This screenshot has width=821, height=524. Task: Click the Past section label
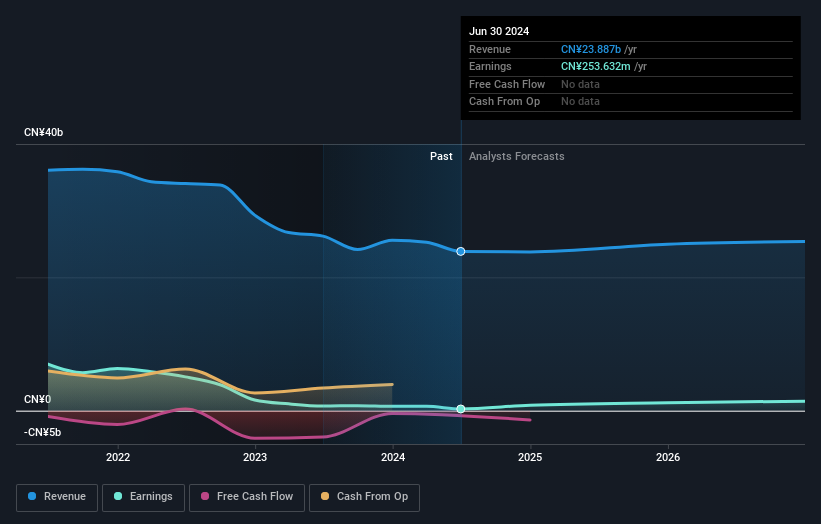coord(441,157)
